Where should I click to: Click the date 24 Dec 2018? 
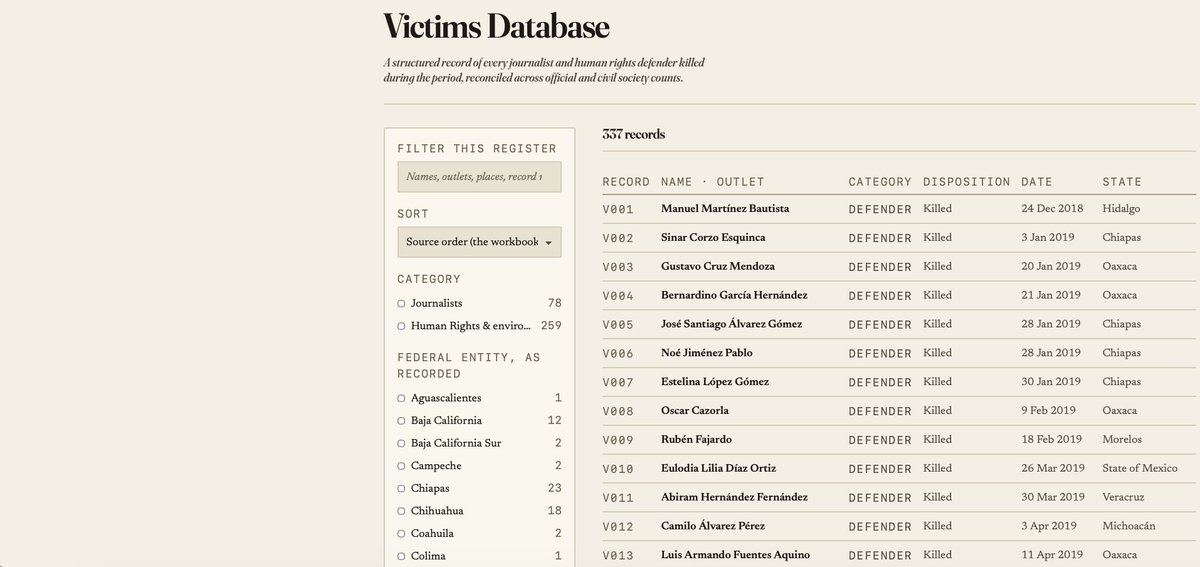click(x=1052, y=209)
